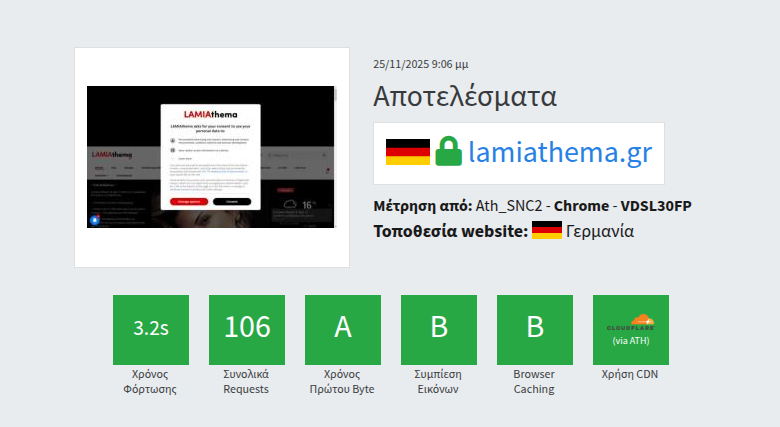This screenshot has width=780, height=427.
Task: Click the Συνολικά Requests label
Action: [247, 381]
